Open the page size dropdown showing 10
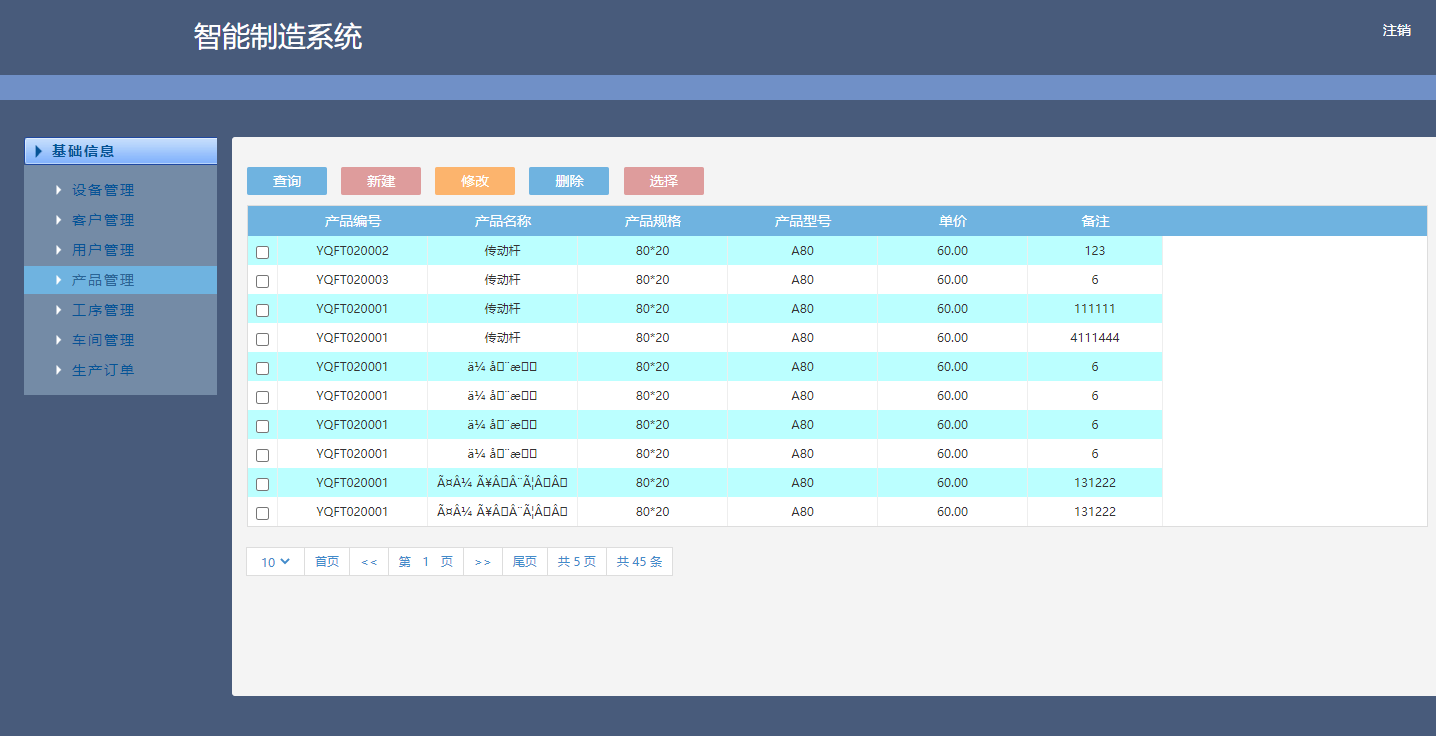 click(275, 562)
